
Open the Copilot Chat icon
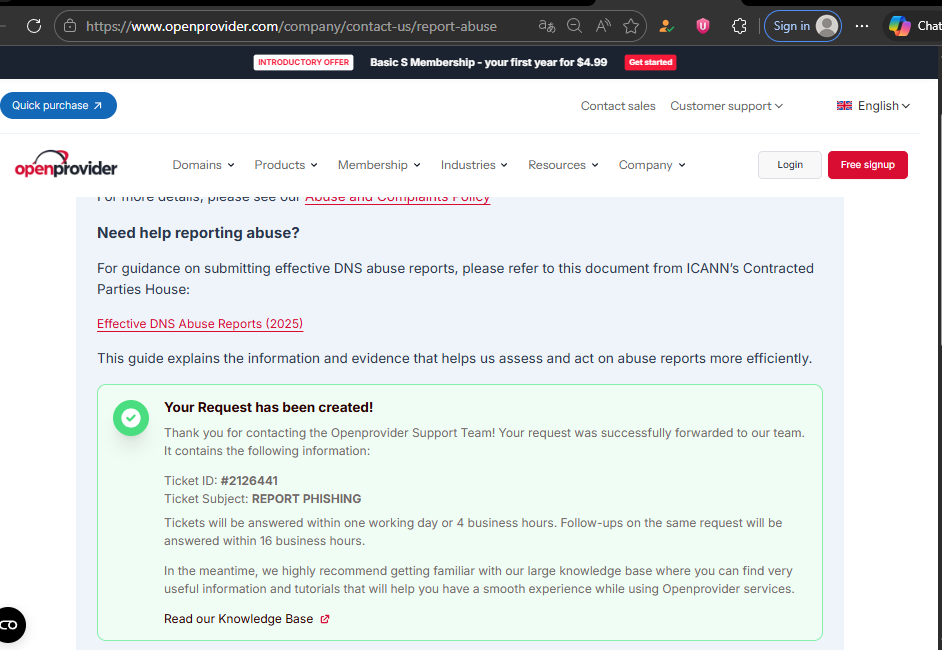(x=900, y=26)
